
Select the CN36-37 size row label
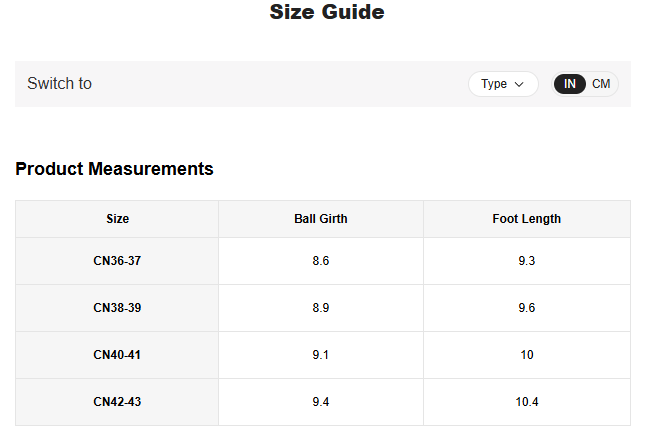point(117,261)
